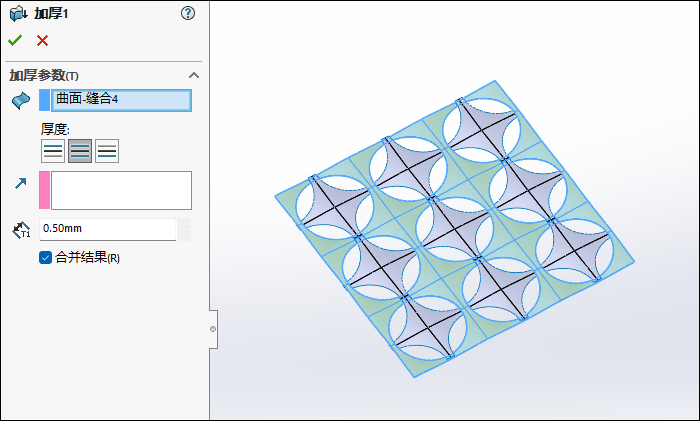Cancel the thicken feature with red X
The width and height of the screenshot is (700, 421).
tap(42, 41)
